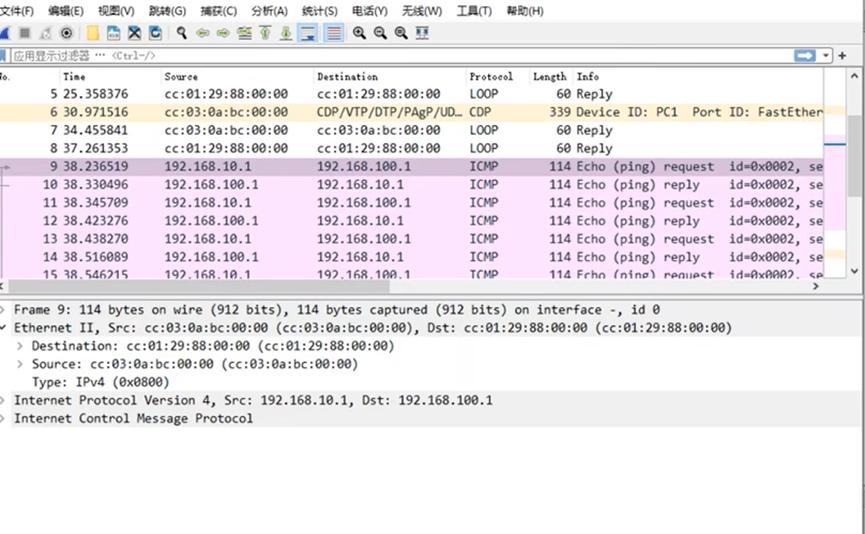Expand the Destination cc:01:29:88:00:00 field
The width and height of the screenshot is (865, 534).
tap(20, 346)
